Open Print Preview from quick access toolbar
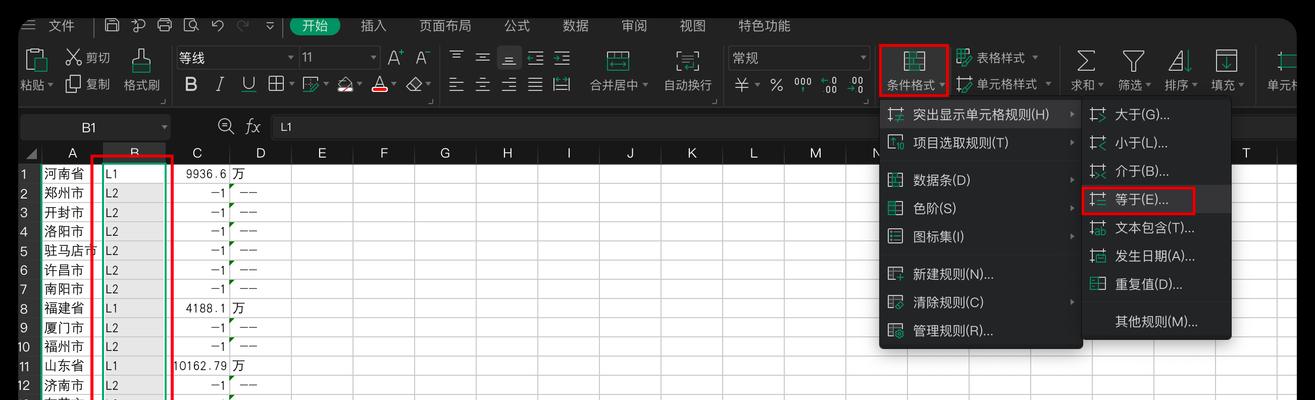The image size is (1315, 400). [x=191, y=25]
